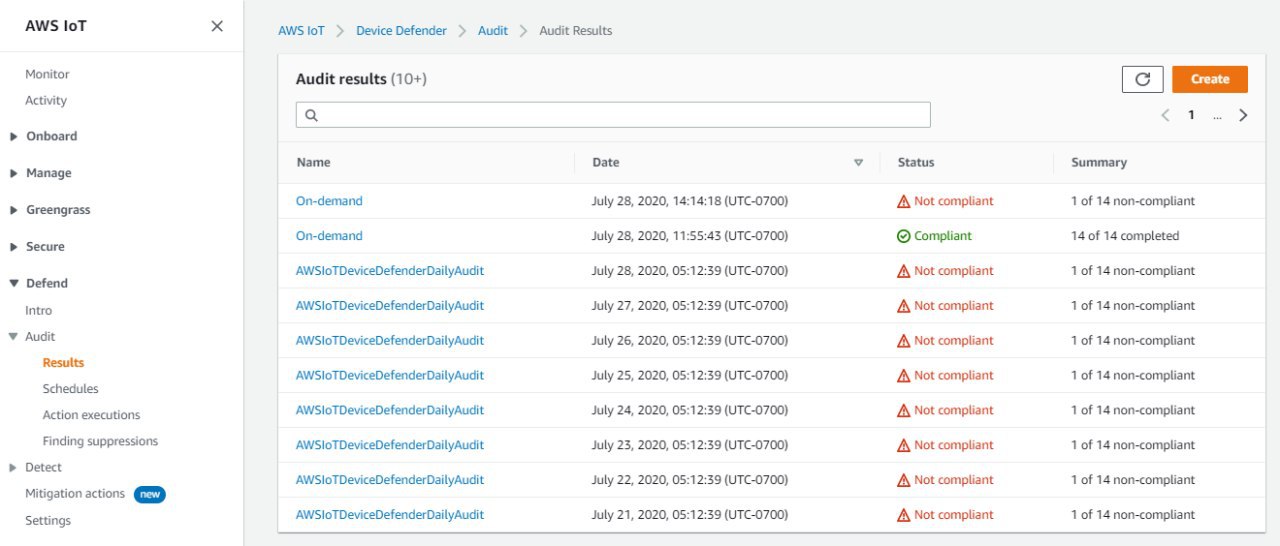Click the refresh audit results icon

1142,80
